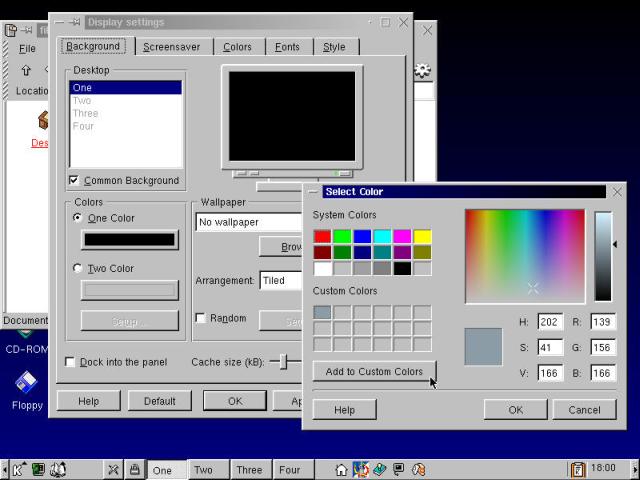The image size is (640, 480).
Task: Open the Fonts tab
Action: pos(287,46)
